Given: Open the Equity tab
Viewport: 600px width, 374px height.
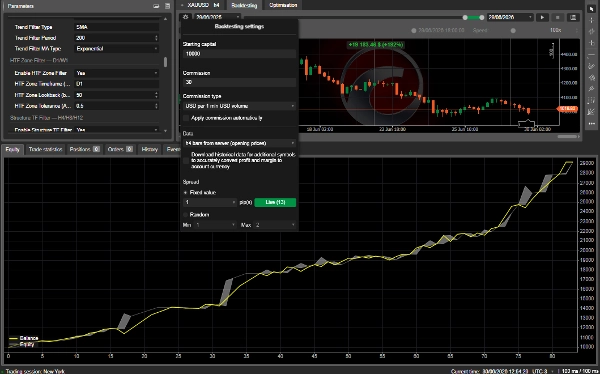Looking at the screenshot, I should click(x=13, y=149).
